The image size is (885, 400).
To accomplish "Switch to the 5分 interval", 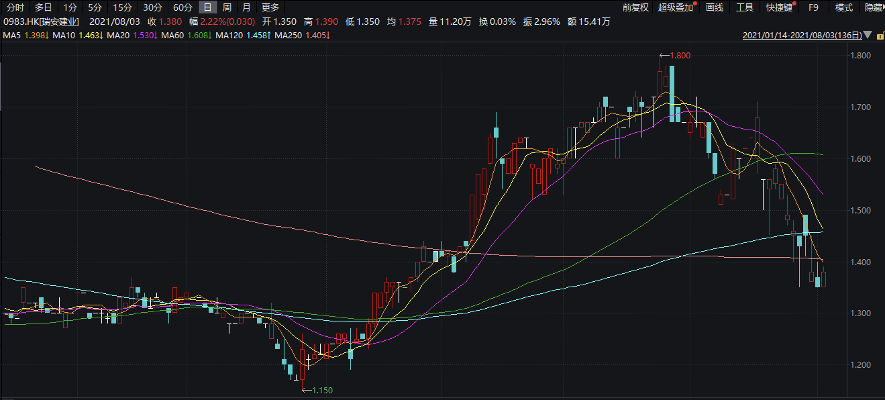I will pos(94,7).
